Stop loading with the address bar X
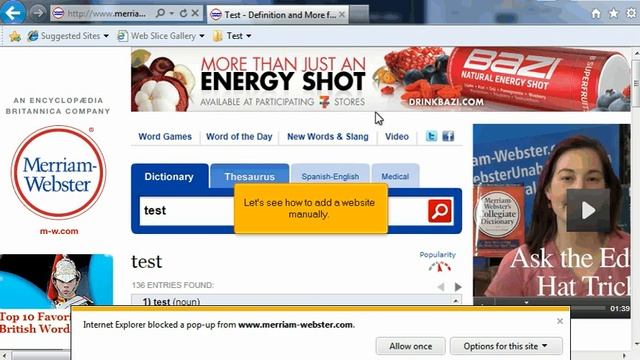The height and width of the screenshot is (360, 640). click(x=196, y=13)
